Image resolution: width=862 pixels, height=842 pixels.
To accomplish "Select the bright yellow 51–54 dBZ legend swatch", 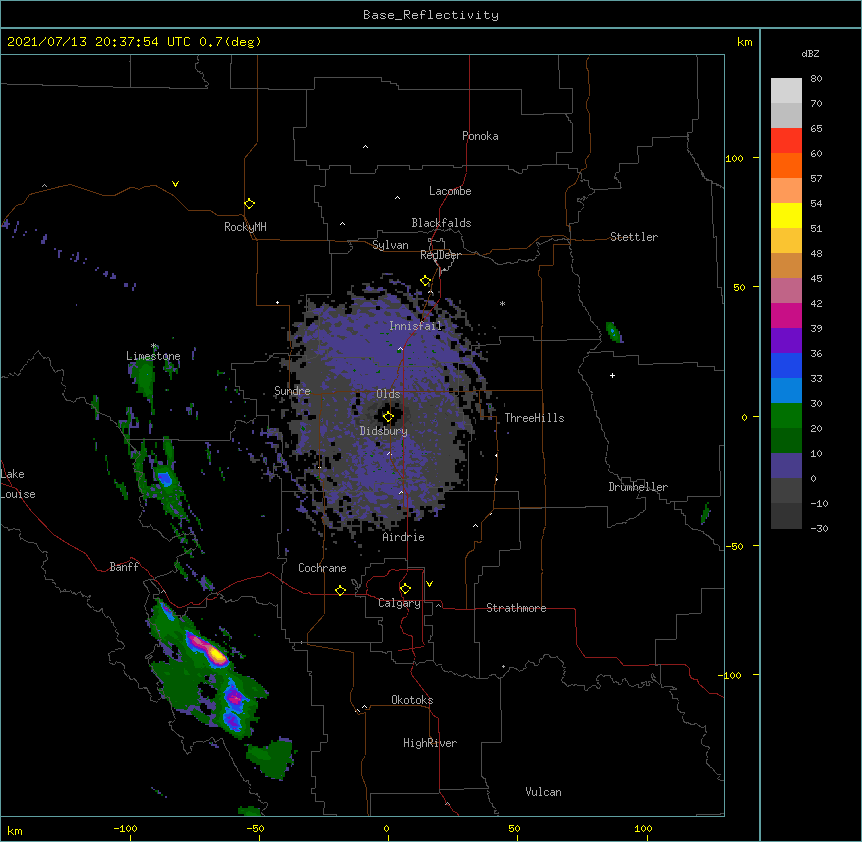I will point(786,215).
